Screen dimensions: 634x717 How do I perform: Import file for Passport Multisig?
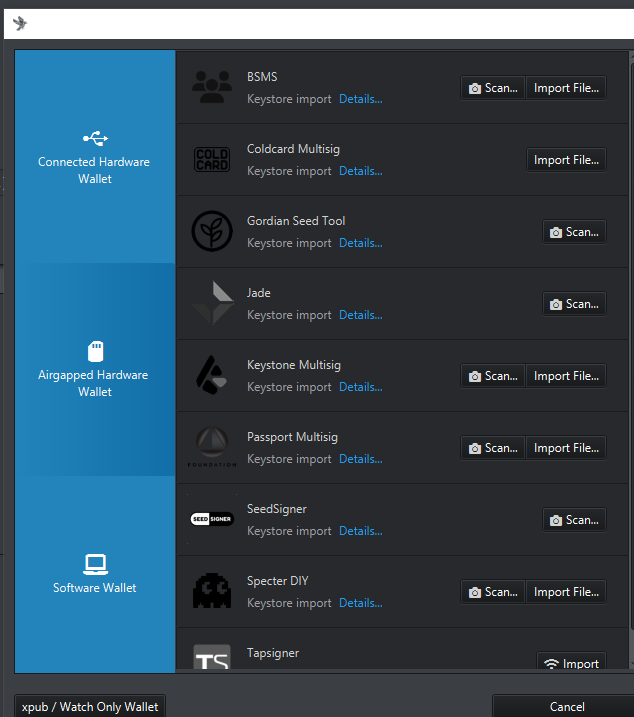566,448
